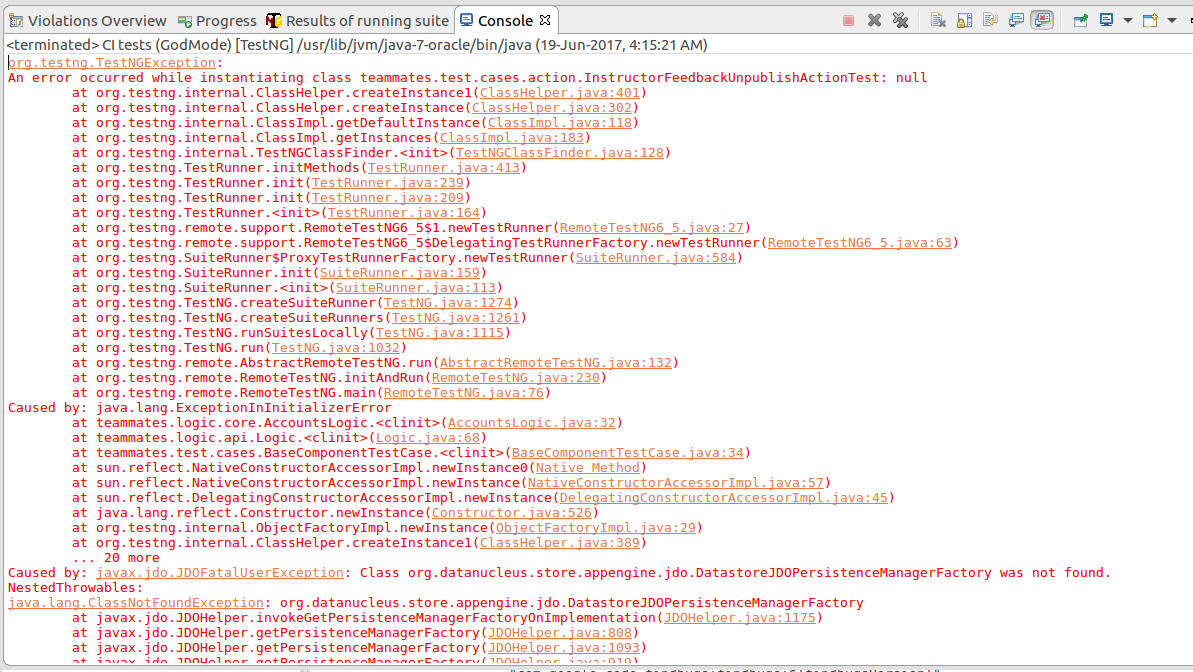Clear the console output

pos(938,21)
